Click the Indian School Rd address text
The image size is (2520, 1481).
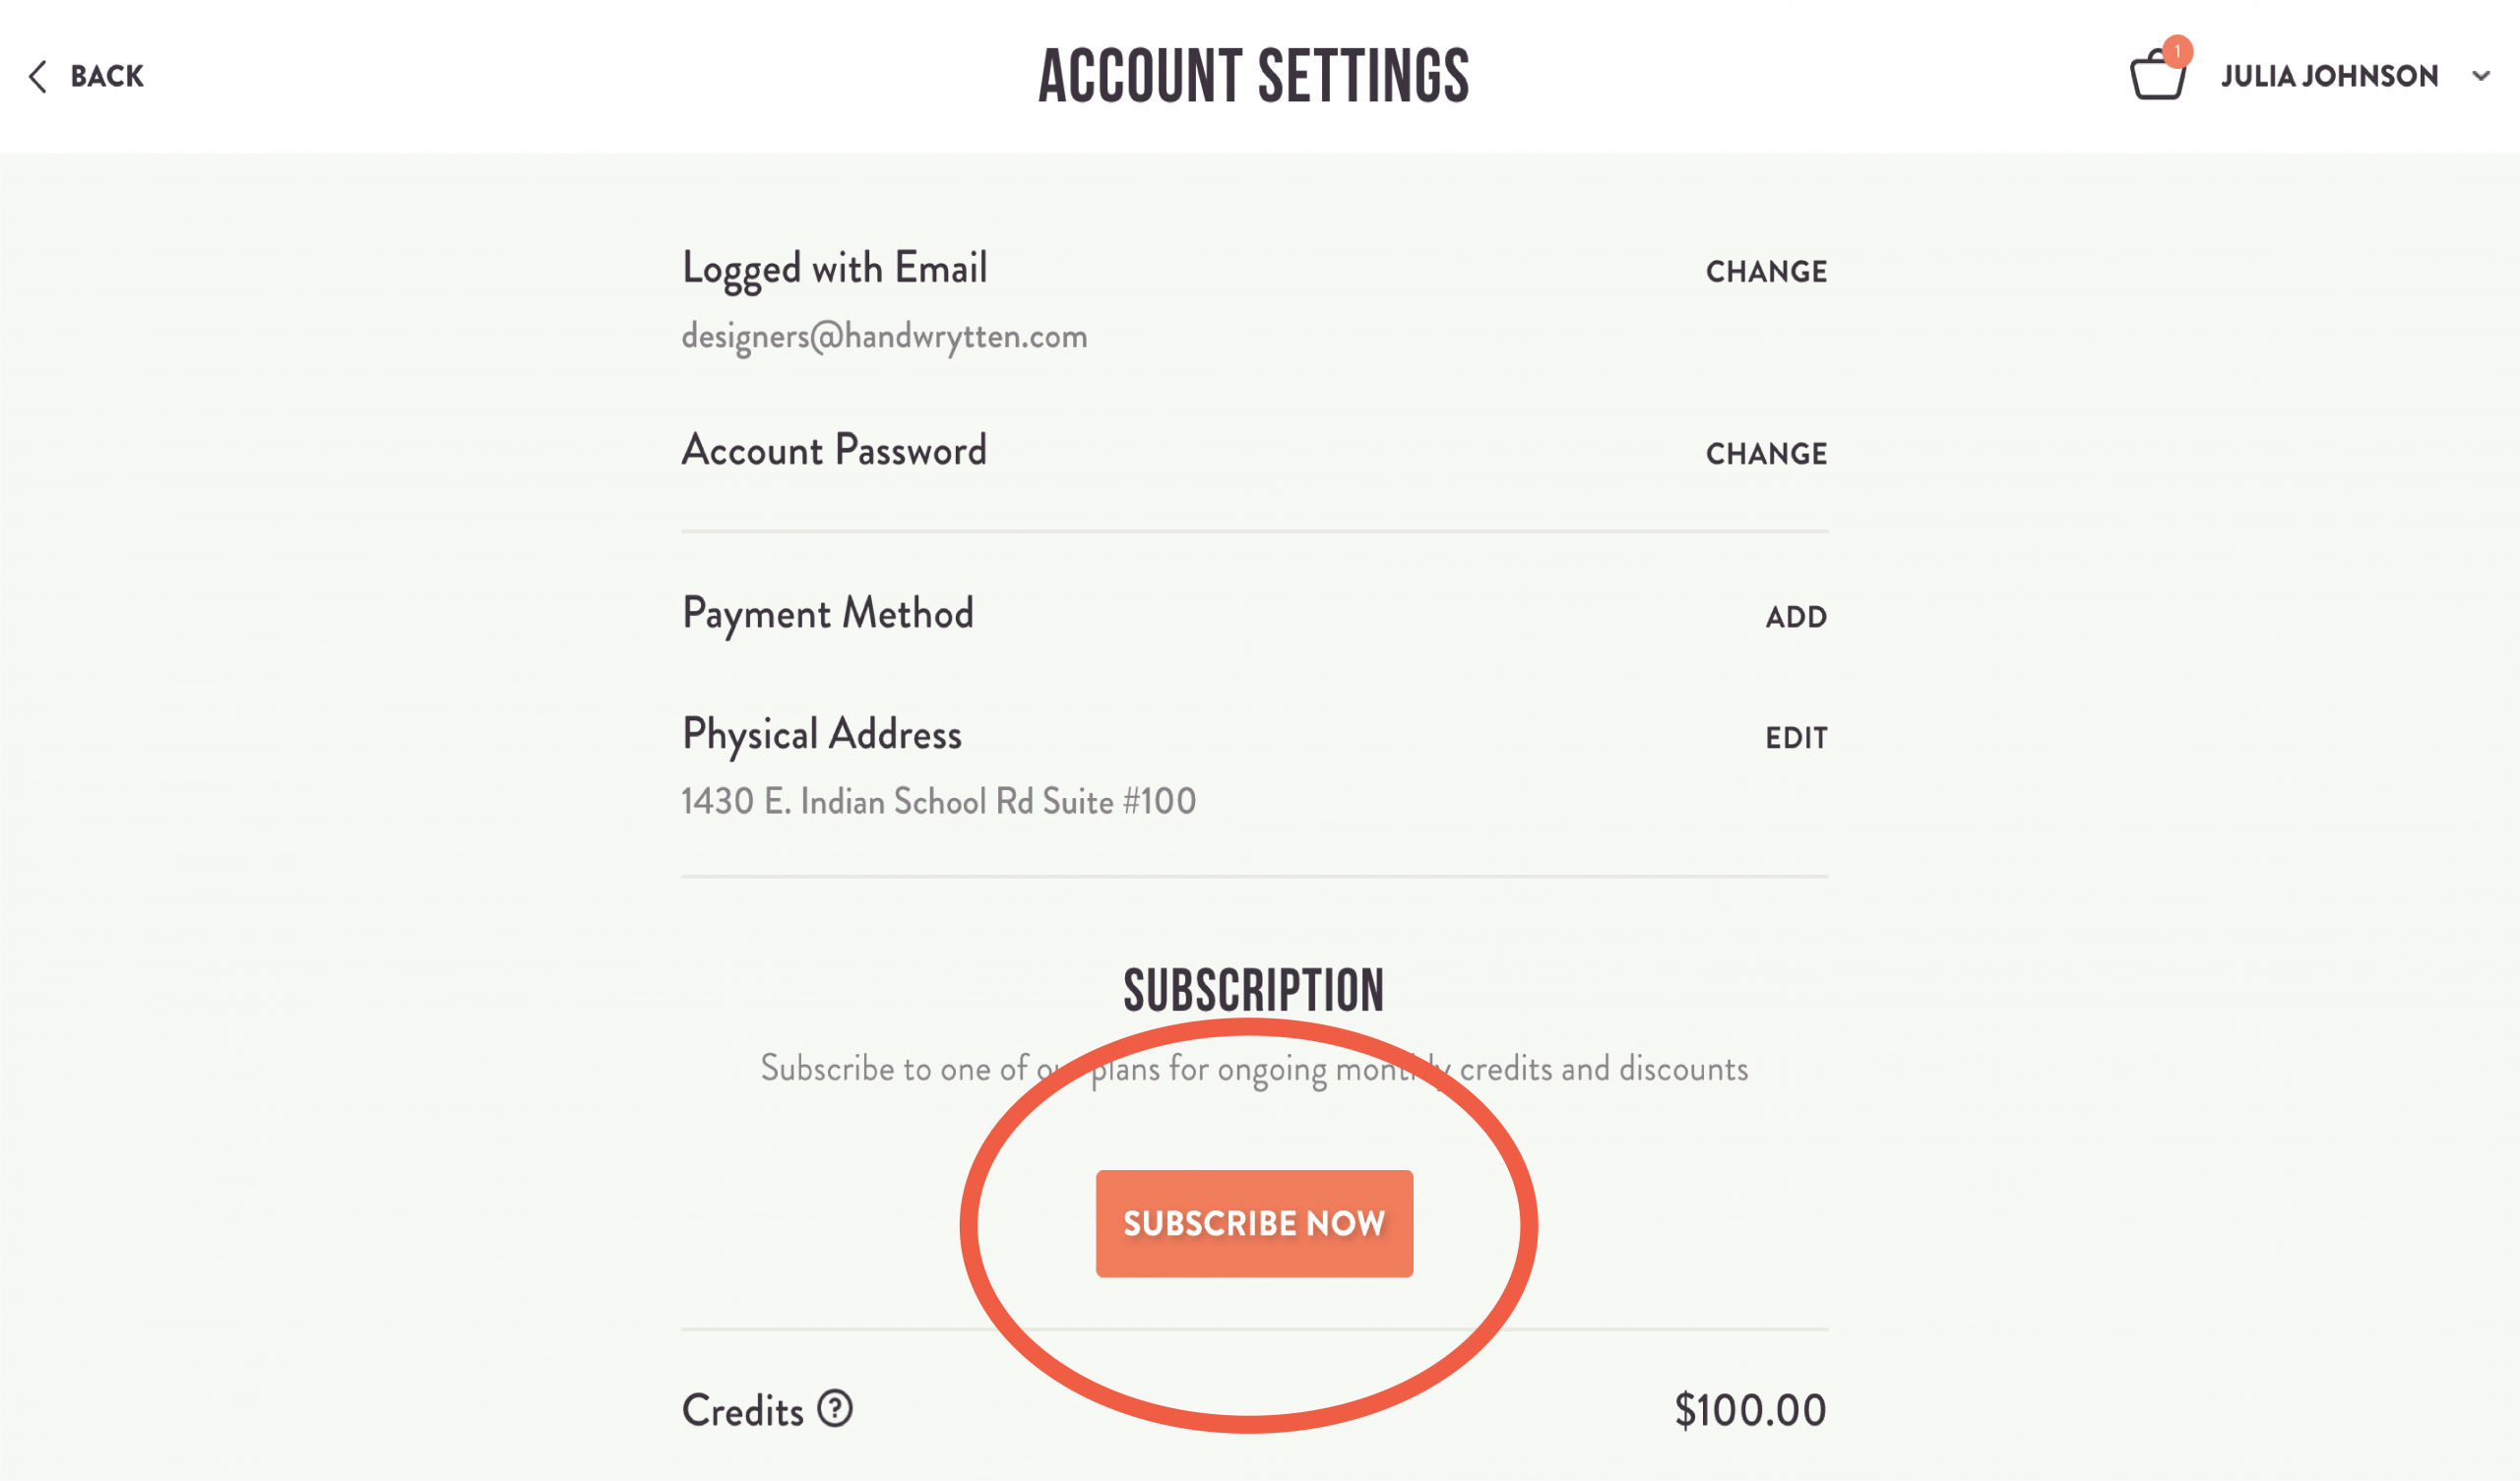click(938, 801)
